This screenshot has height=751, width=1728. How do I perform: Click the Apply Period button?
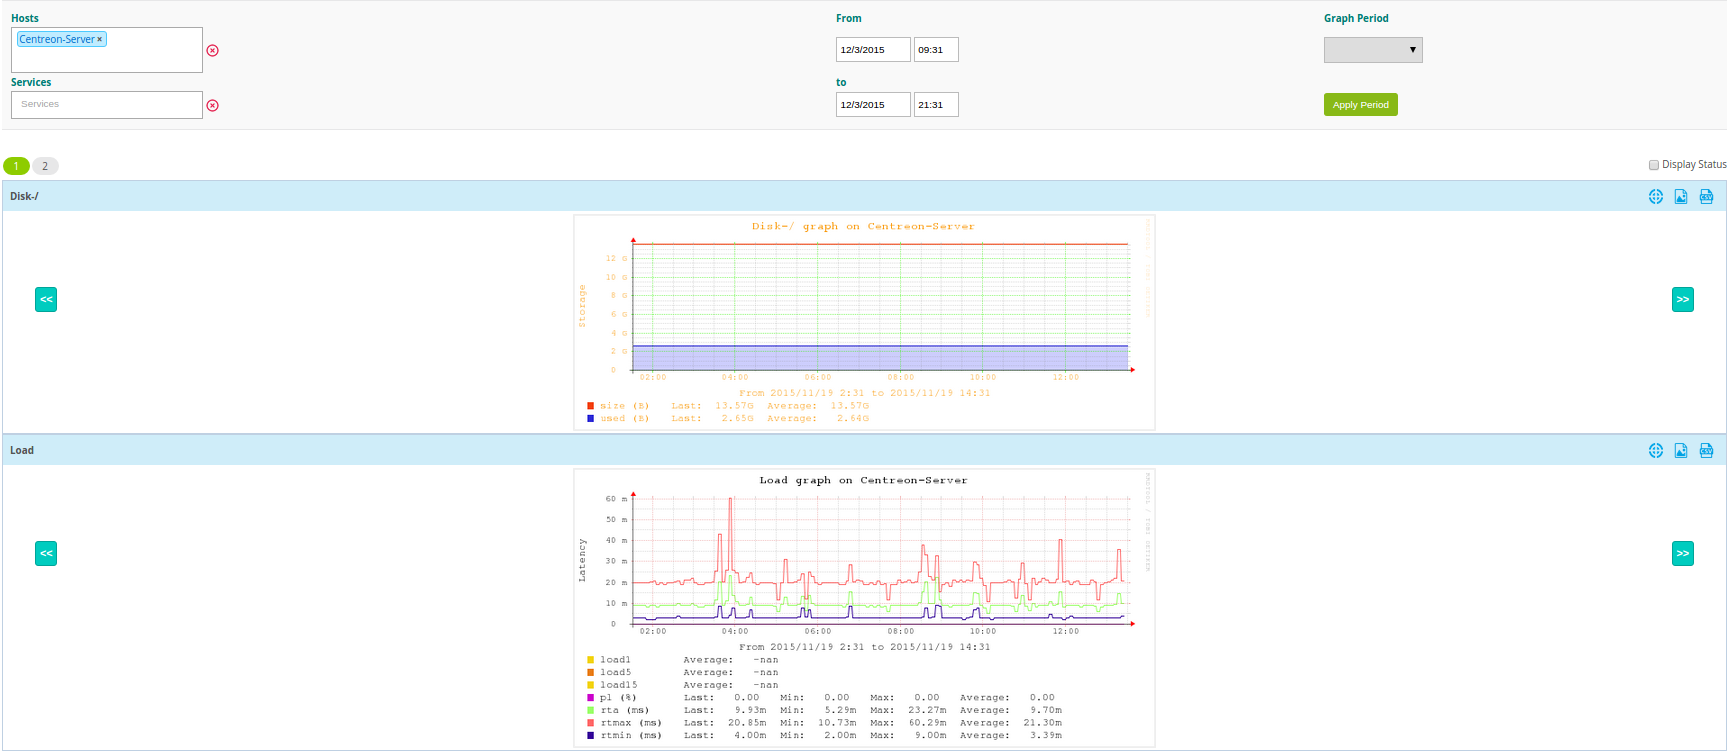click(1360, 105)
